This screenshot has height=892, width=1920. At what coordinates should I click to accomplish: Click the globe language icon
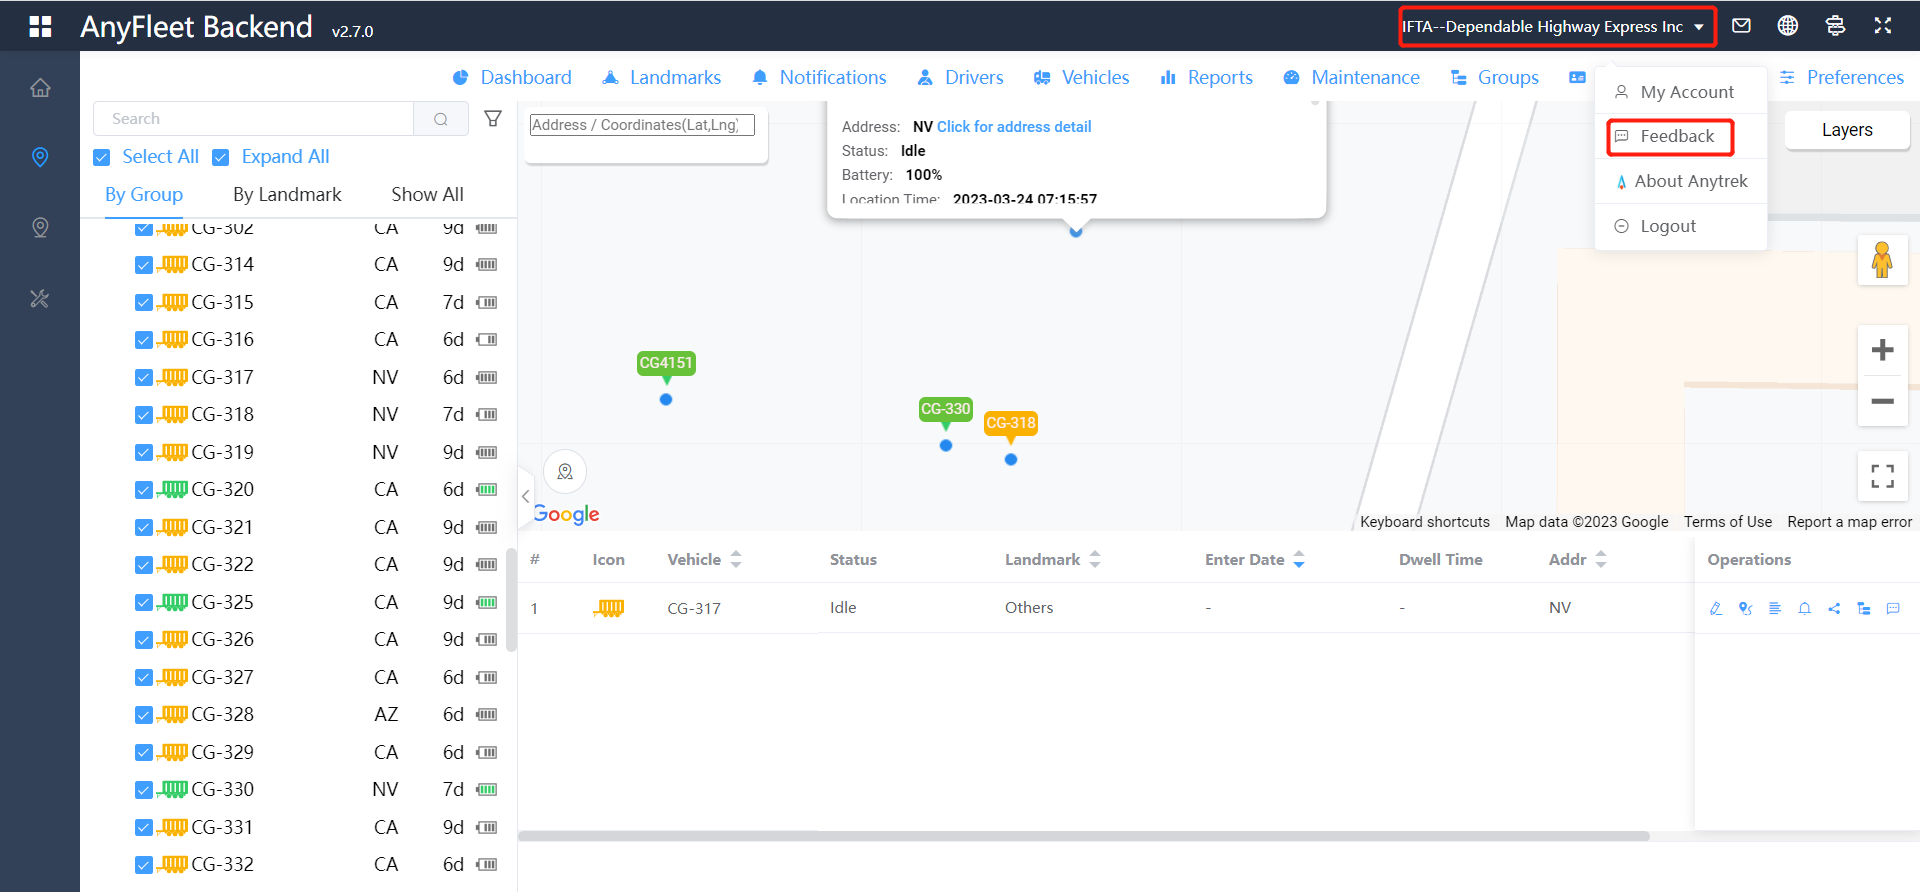1788,26
